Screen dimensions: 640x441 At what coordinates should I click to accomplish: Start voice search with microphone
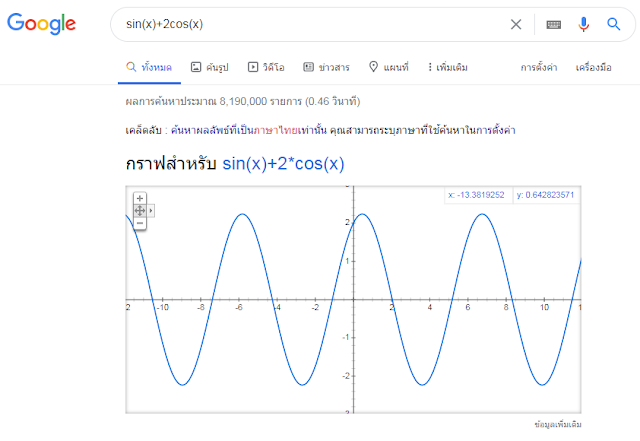tap(584, 24)
